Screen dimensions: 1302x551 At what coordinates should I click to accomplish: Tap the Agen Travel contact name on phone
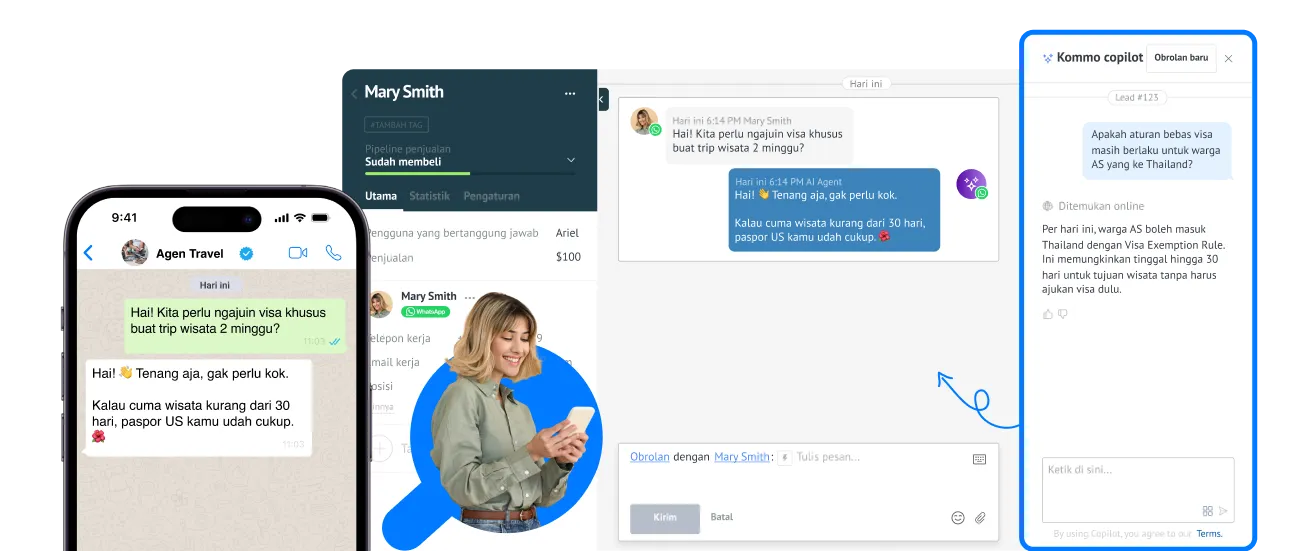click(190, 254)
